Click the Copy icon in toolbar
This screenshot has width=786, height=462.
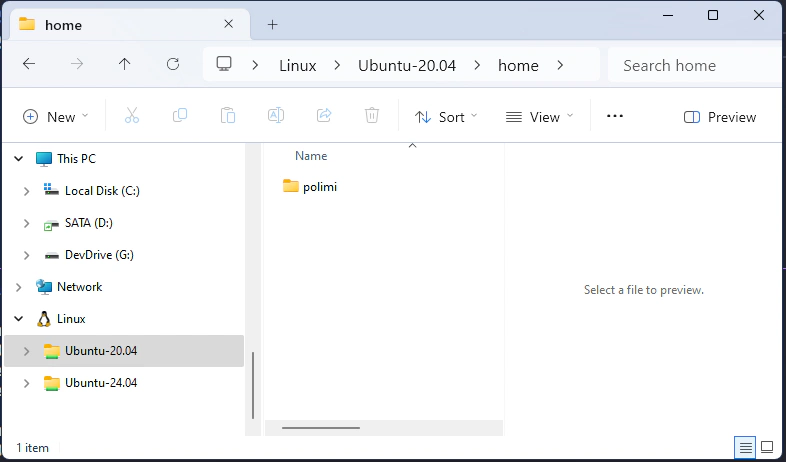click(x=180, y=117)
